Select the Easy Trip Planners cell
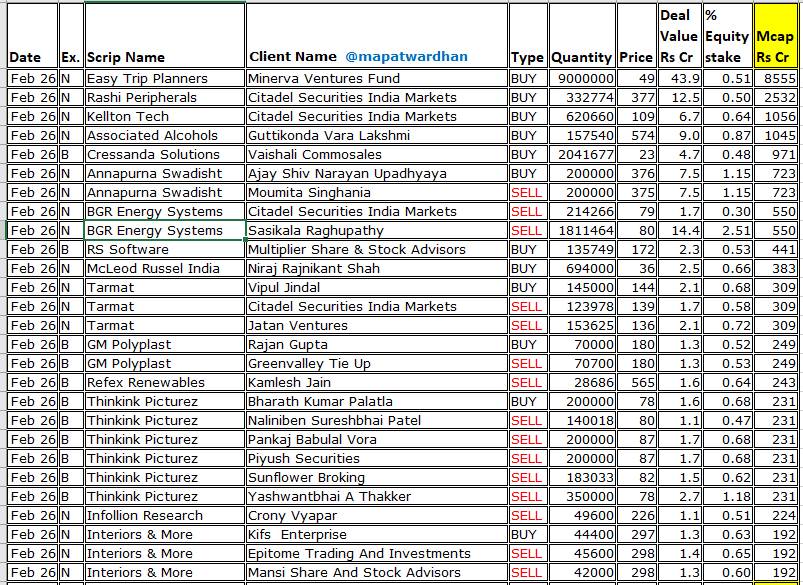 click(x=164, y=78)
